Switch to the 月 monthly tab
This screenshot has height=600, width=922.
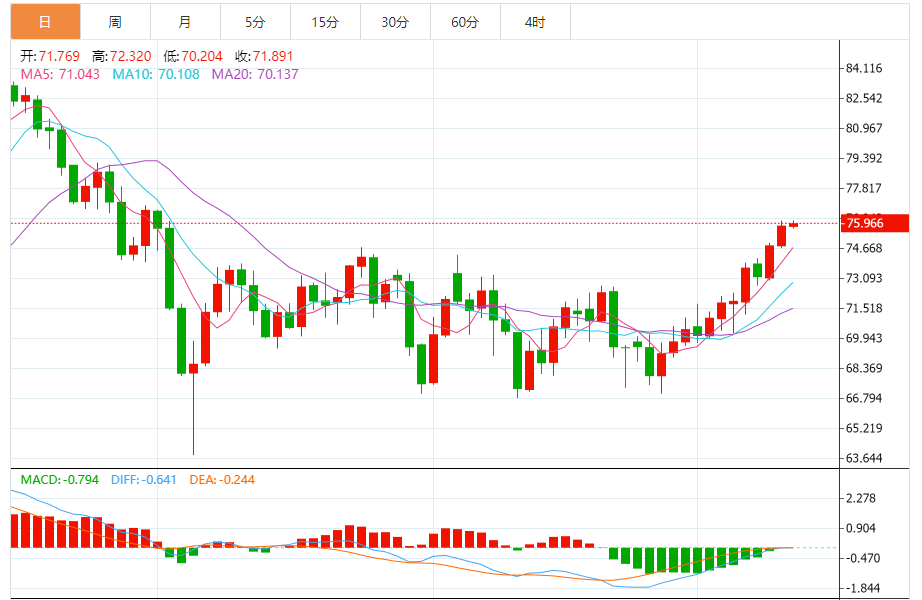[185, 22]
